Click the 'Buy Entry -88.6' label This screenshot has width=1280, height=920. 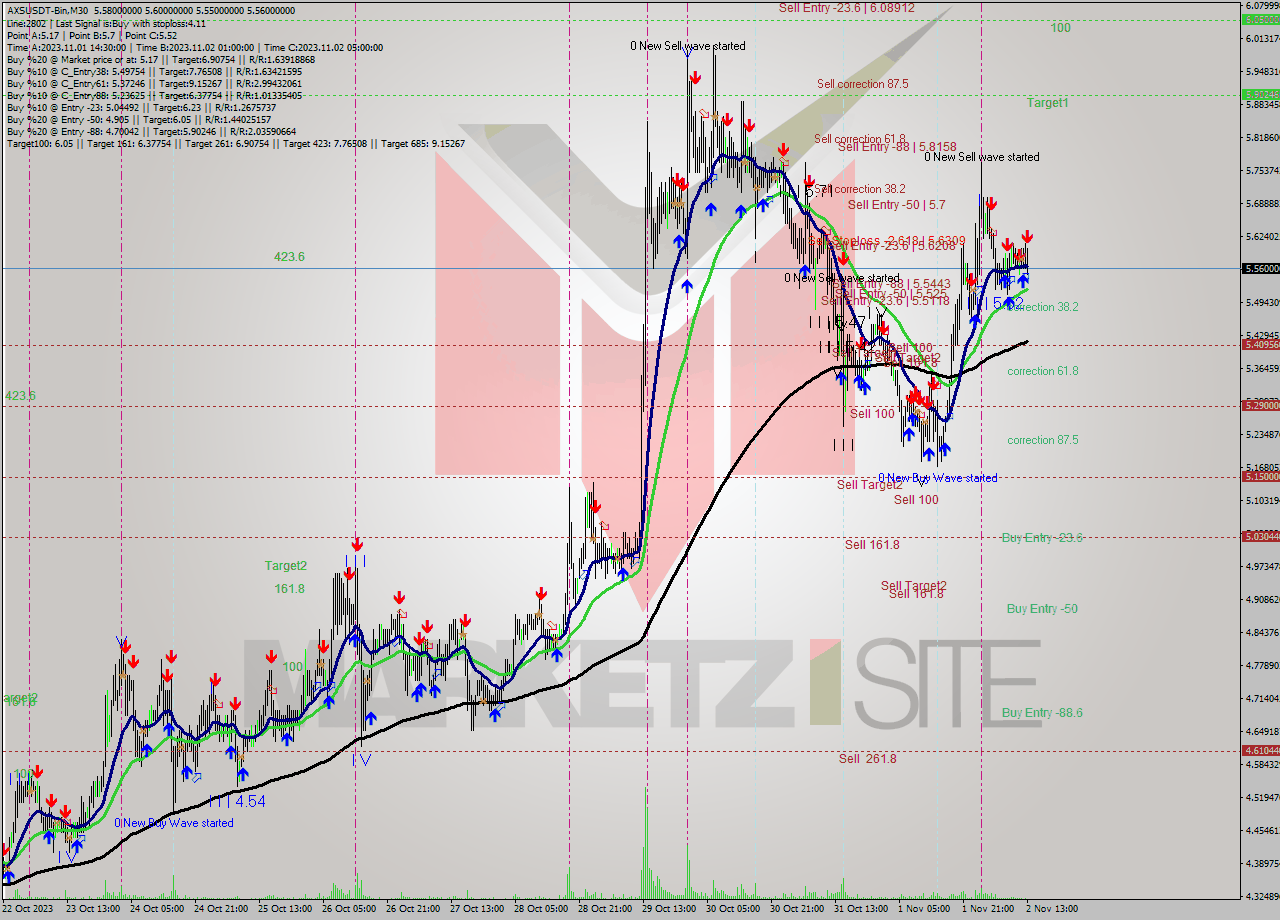pos(1042,713)
